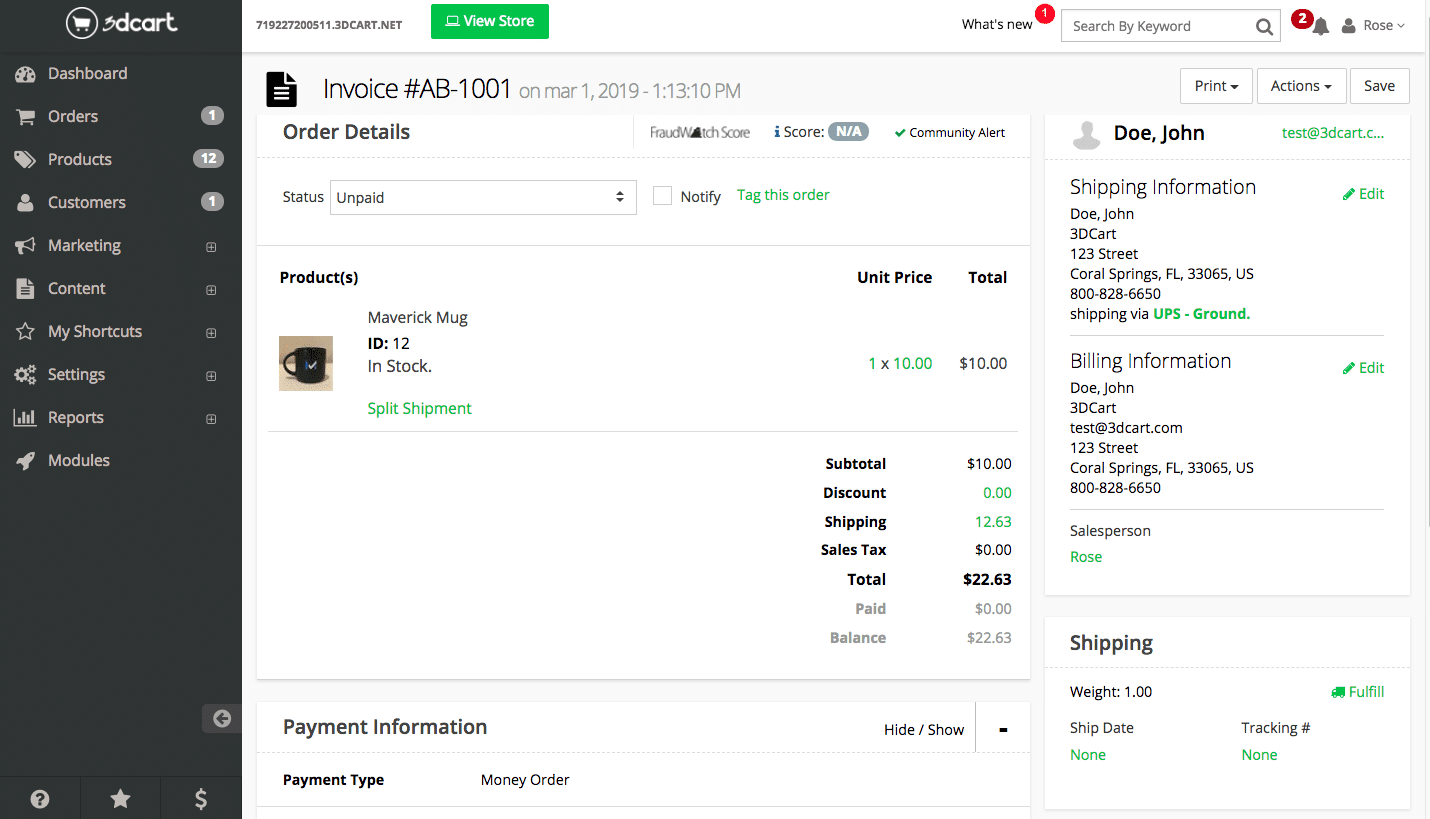This screenshot has height=819, width=1430.
Task: Expand the Actions dropdown
Action: click(1300, 86)
